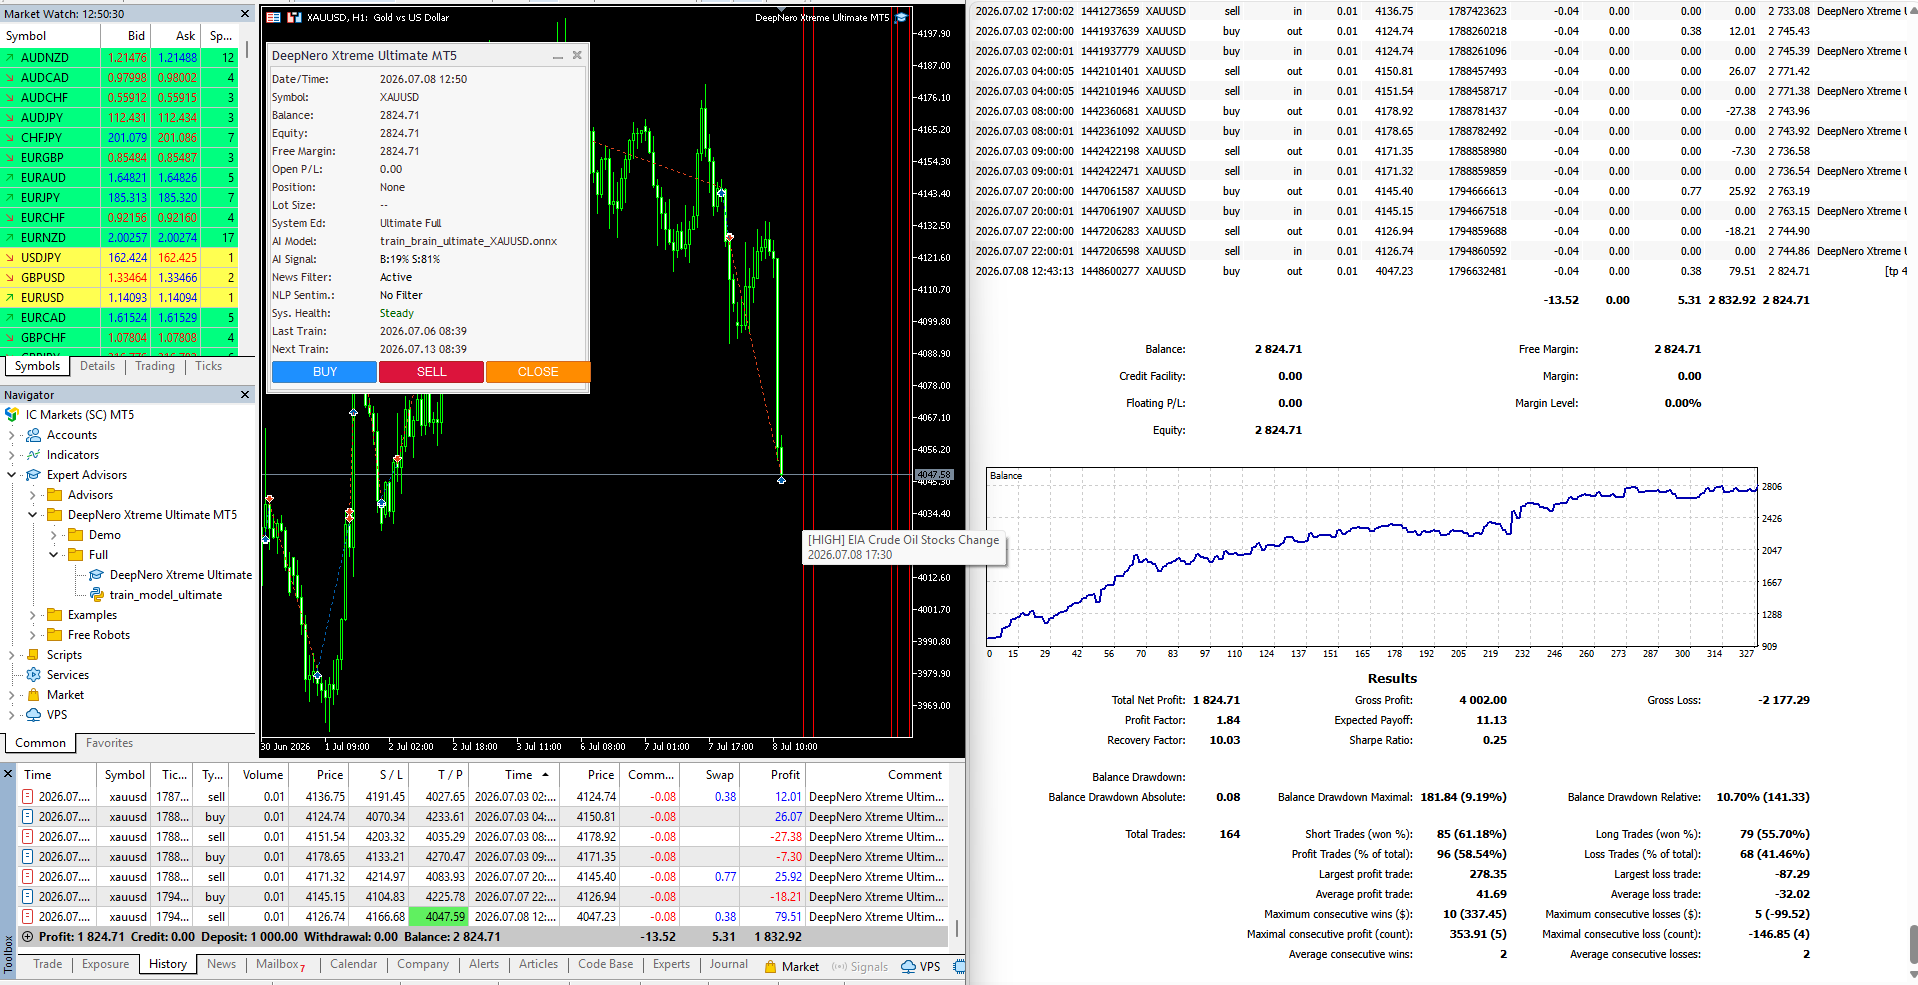The image size is (1918, 985).
Task: Open the Trade tab in Toolbox
Action: tap(47, 964)
